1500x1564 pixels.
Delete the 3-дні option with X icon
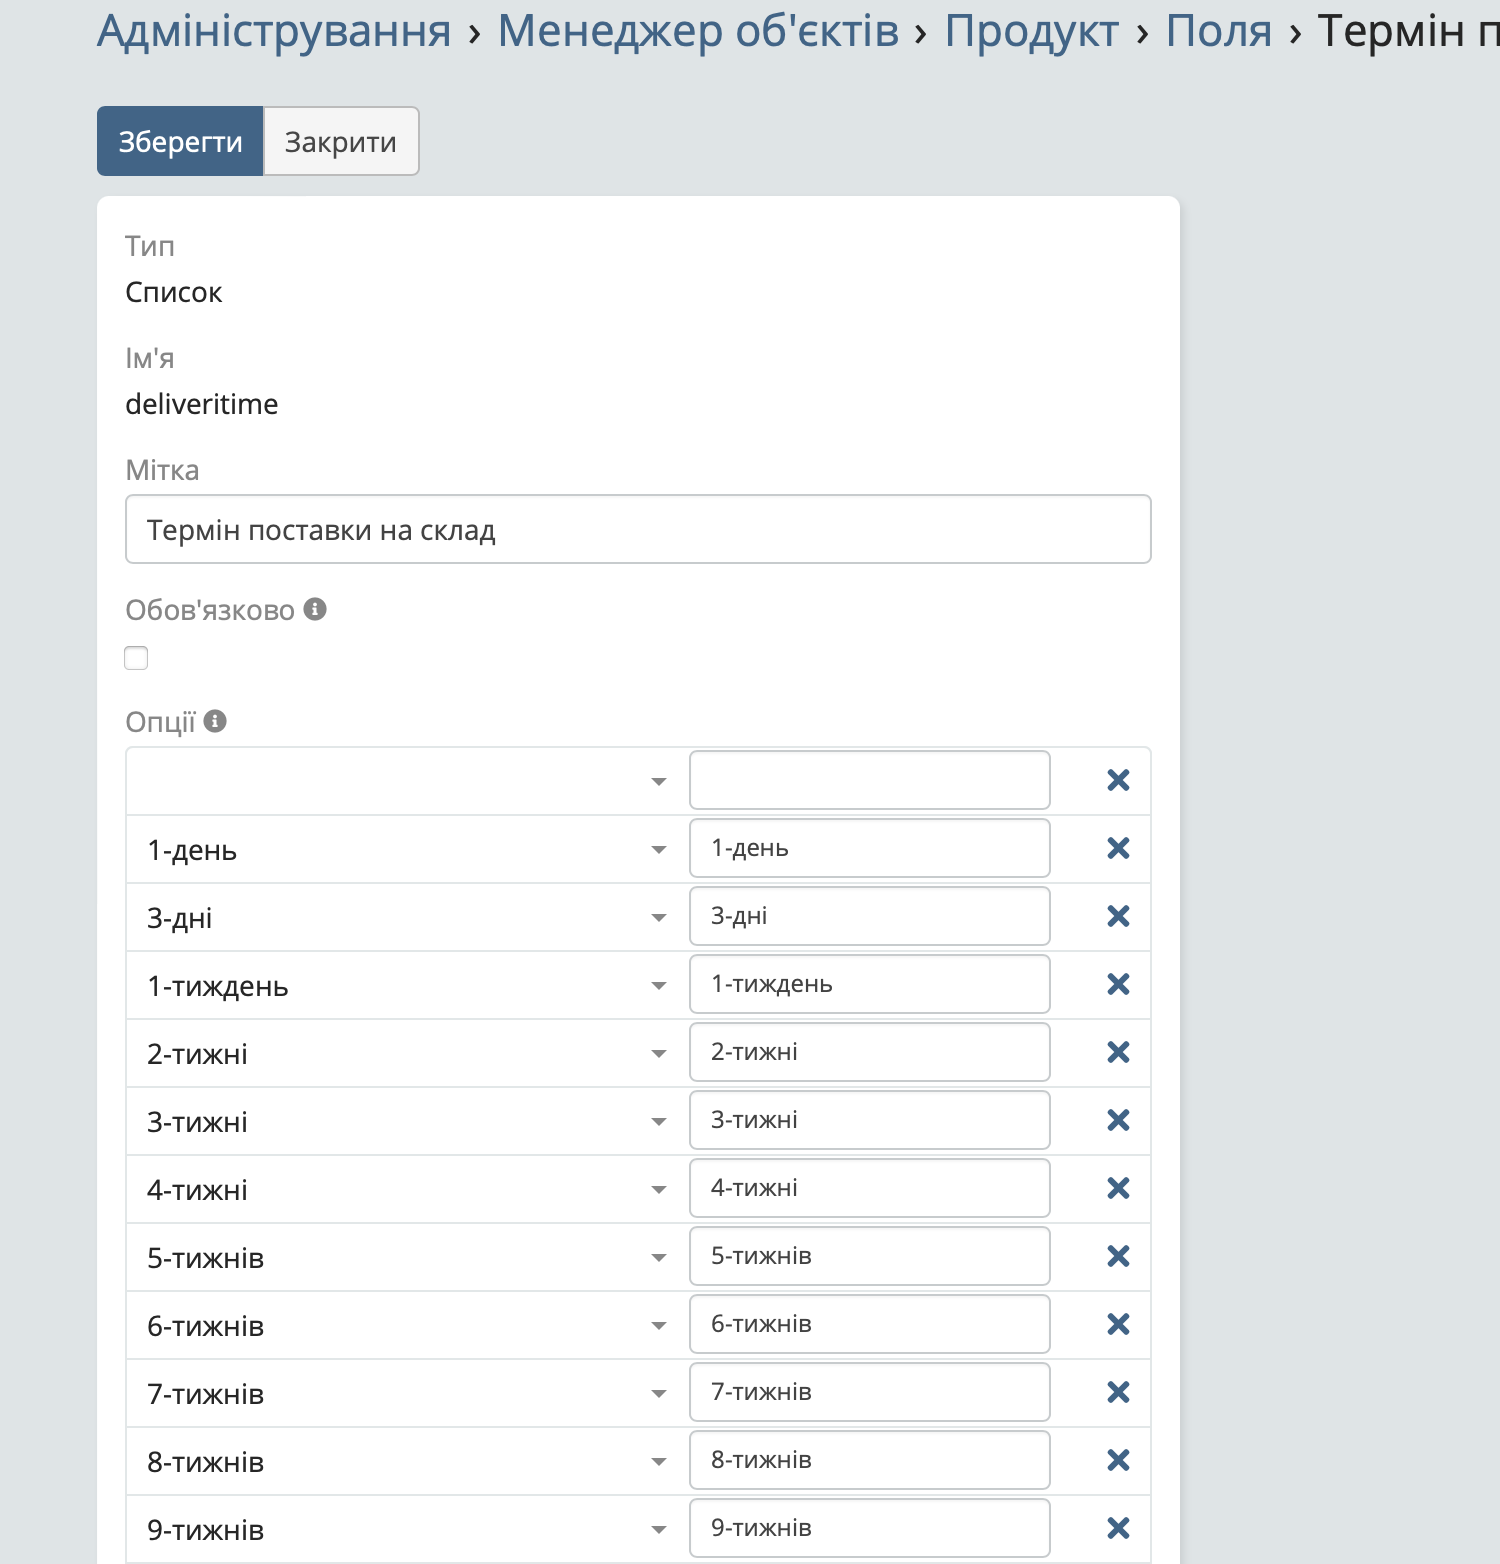[1118, 917]
